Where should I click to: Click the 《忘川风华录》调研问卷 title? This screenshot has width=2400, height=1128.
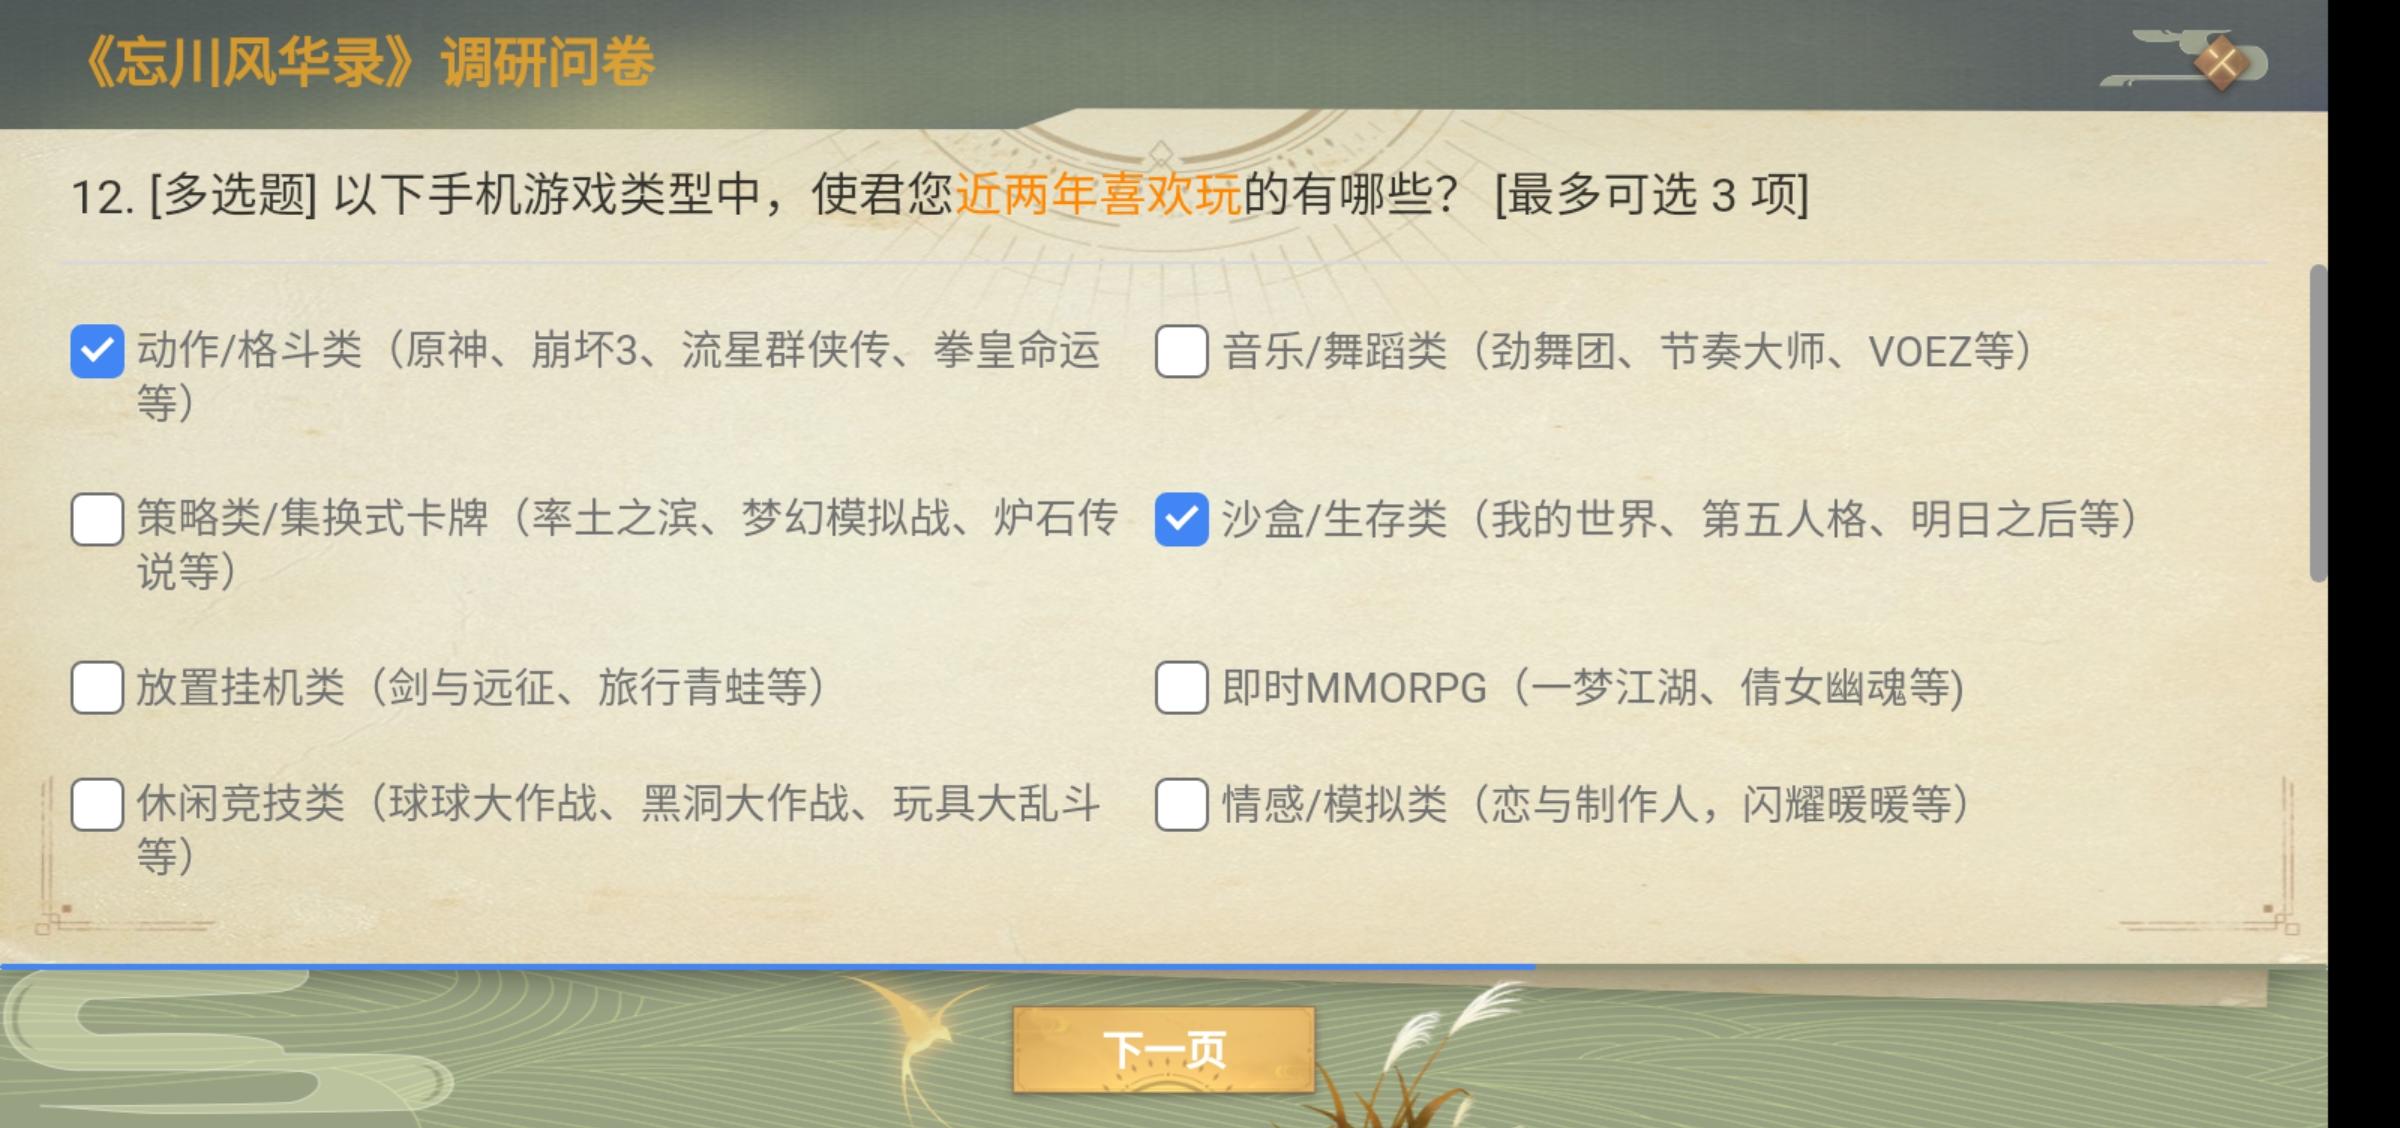[x=368, y=62]
